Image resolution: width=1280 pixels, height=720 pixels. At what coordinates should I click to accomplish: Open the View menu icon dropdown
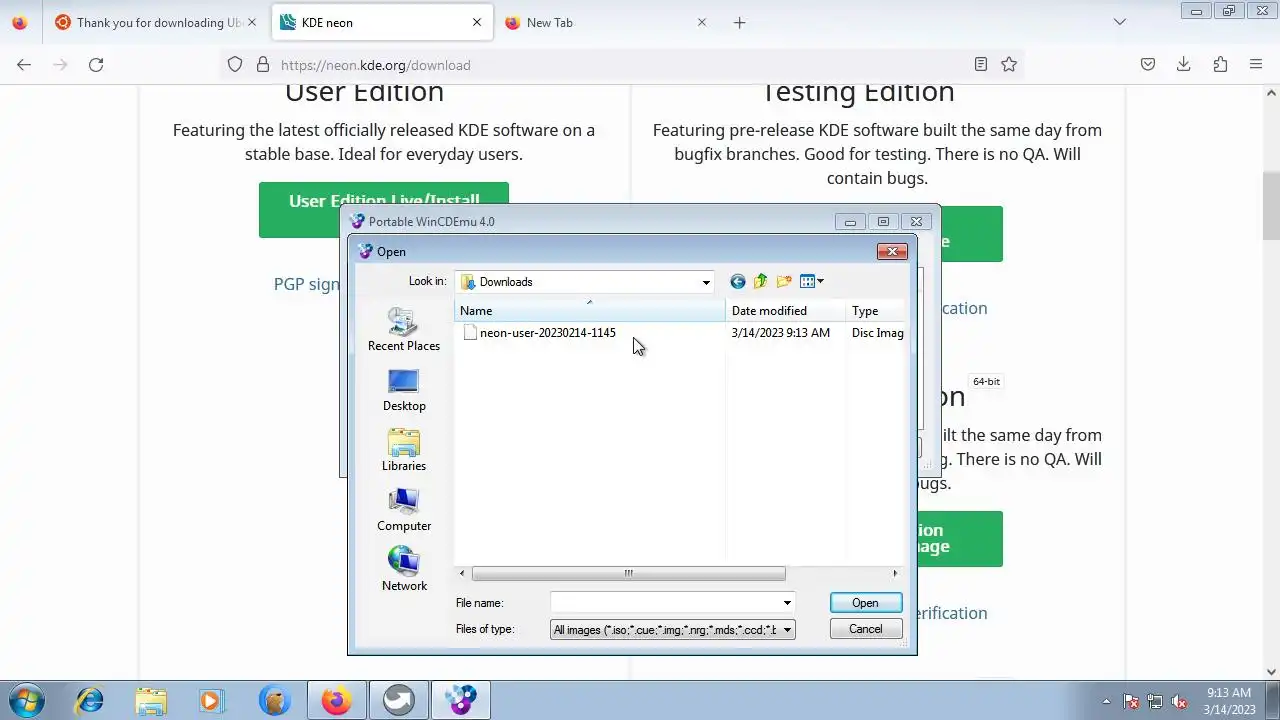click(x=812, y=282)
